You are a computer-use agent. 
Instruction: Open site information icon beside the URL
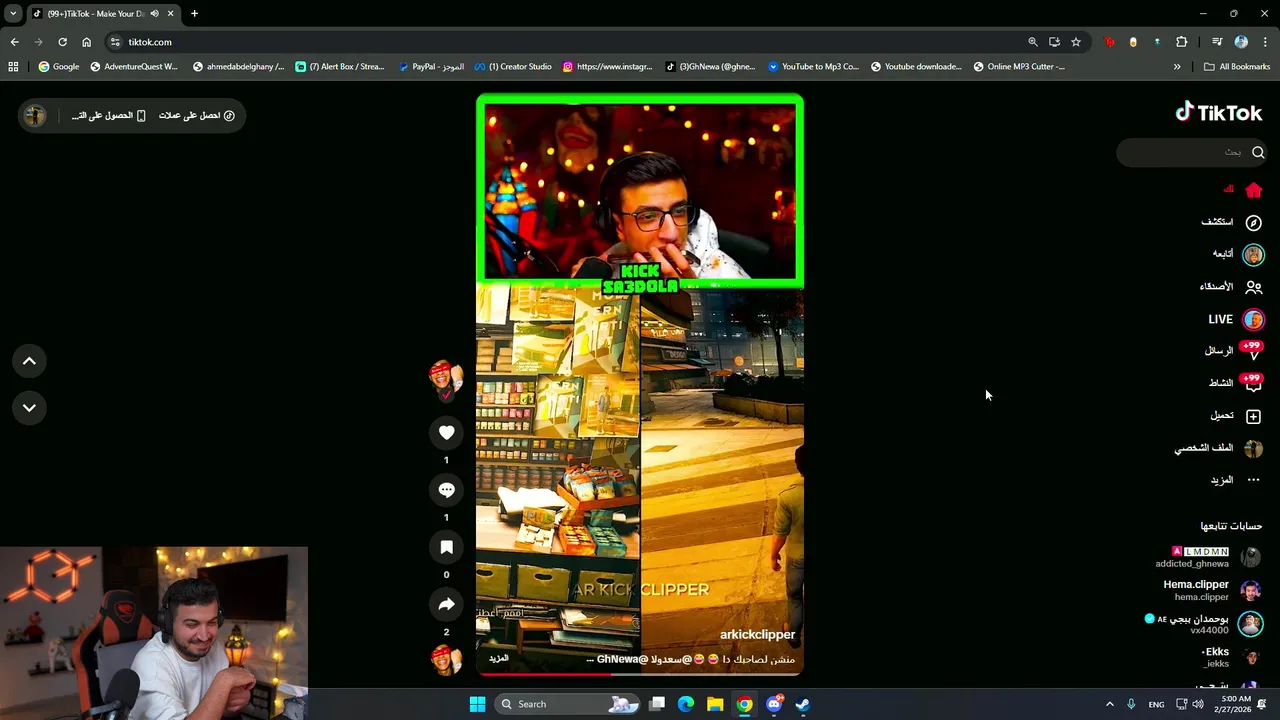[115, 42]
